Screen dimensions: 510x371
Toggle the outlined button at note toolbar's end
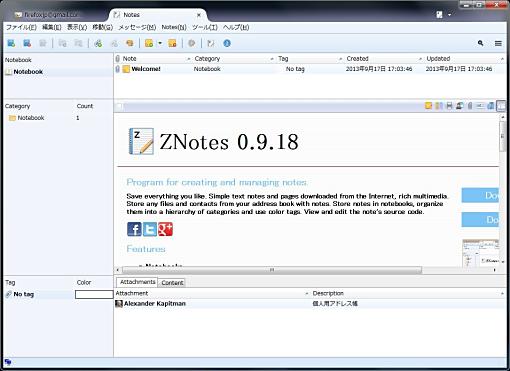point(501,106)
